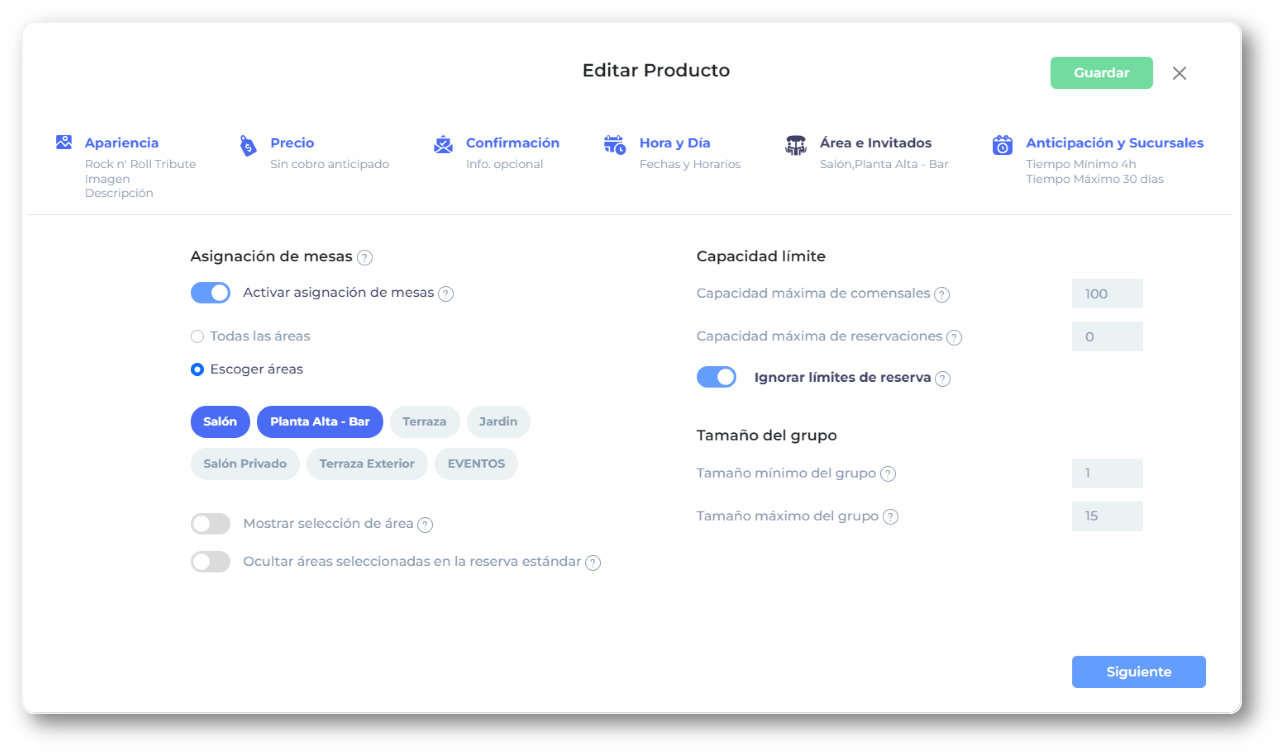
Task: Select the Salón Privado area chip
Action: 245,464
